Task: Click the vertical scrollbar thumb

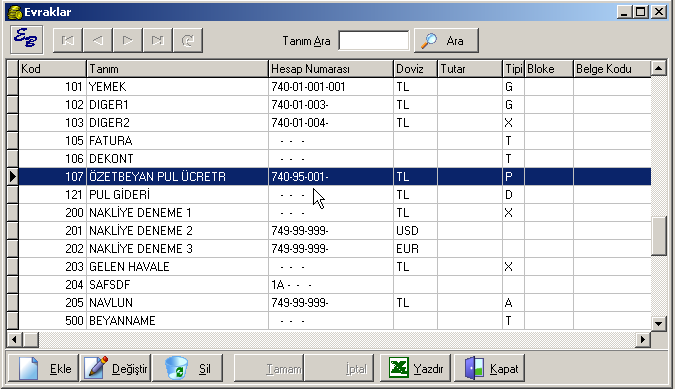Action: pos(659,236)
